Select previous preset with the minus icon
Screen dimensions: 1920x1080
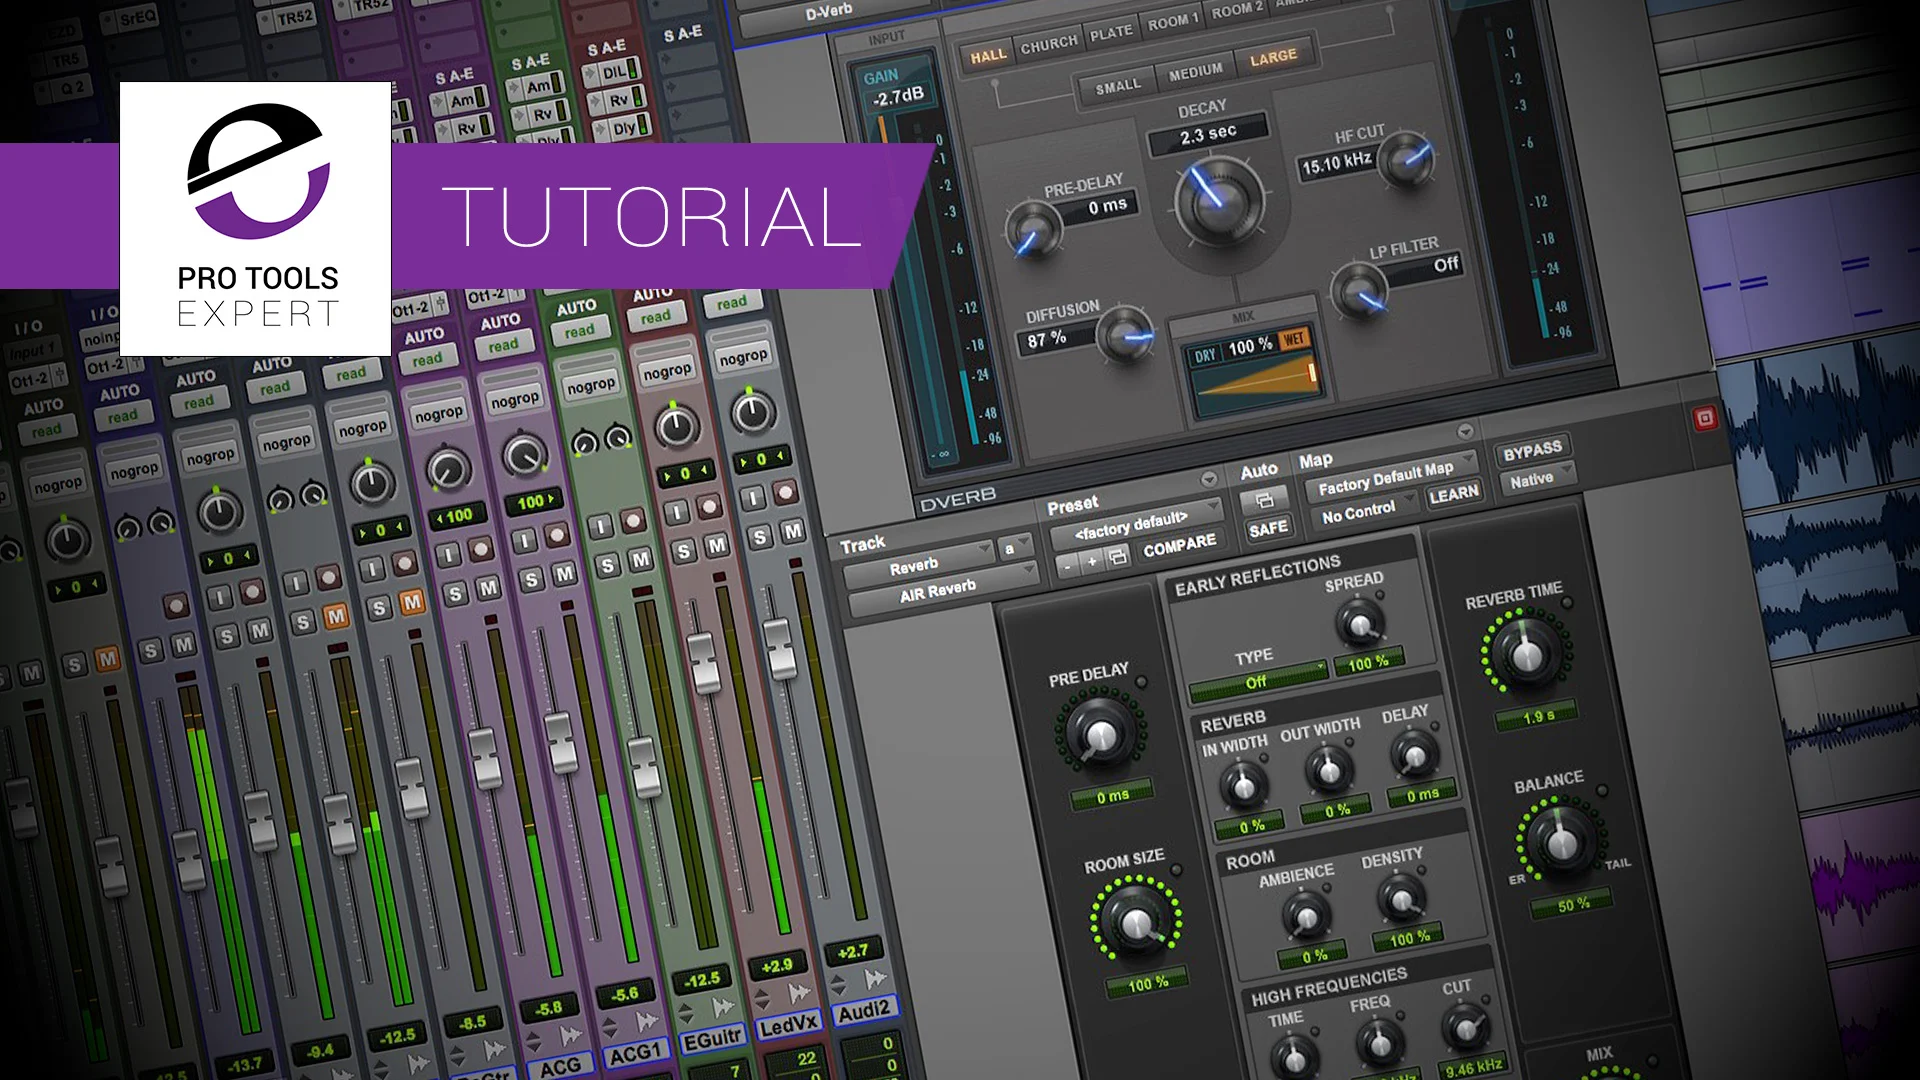click(x=1068, y=566)
